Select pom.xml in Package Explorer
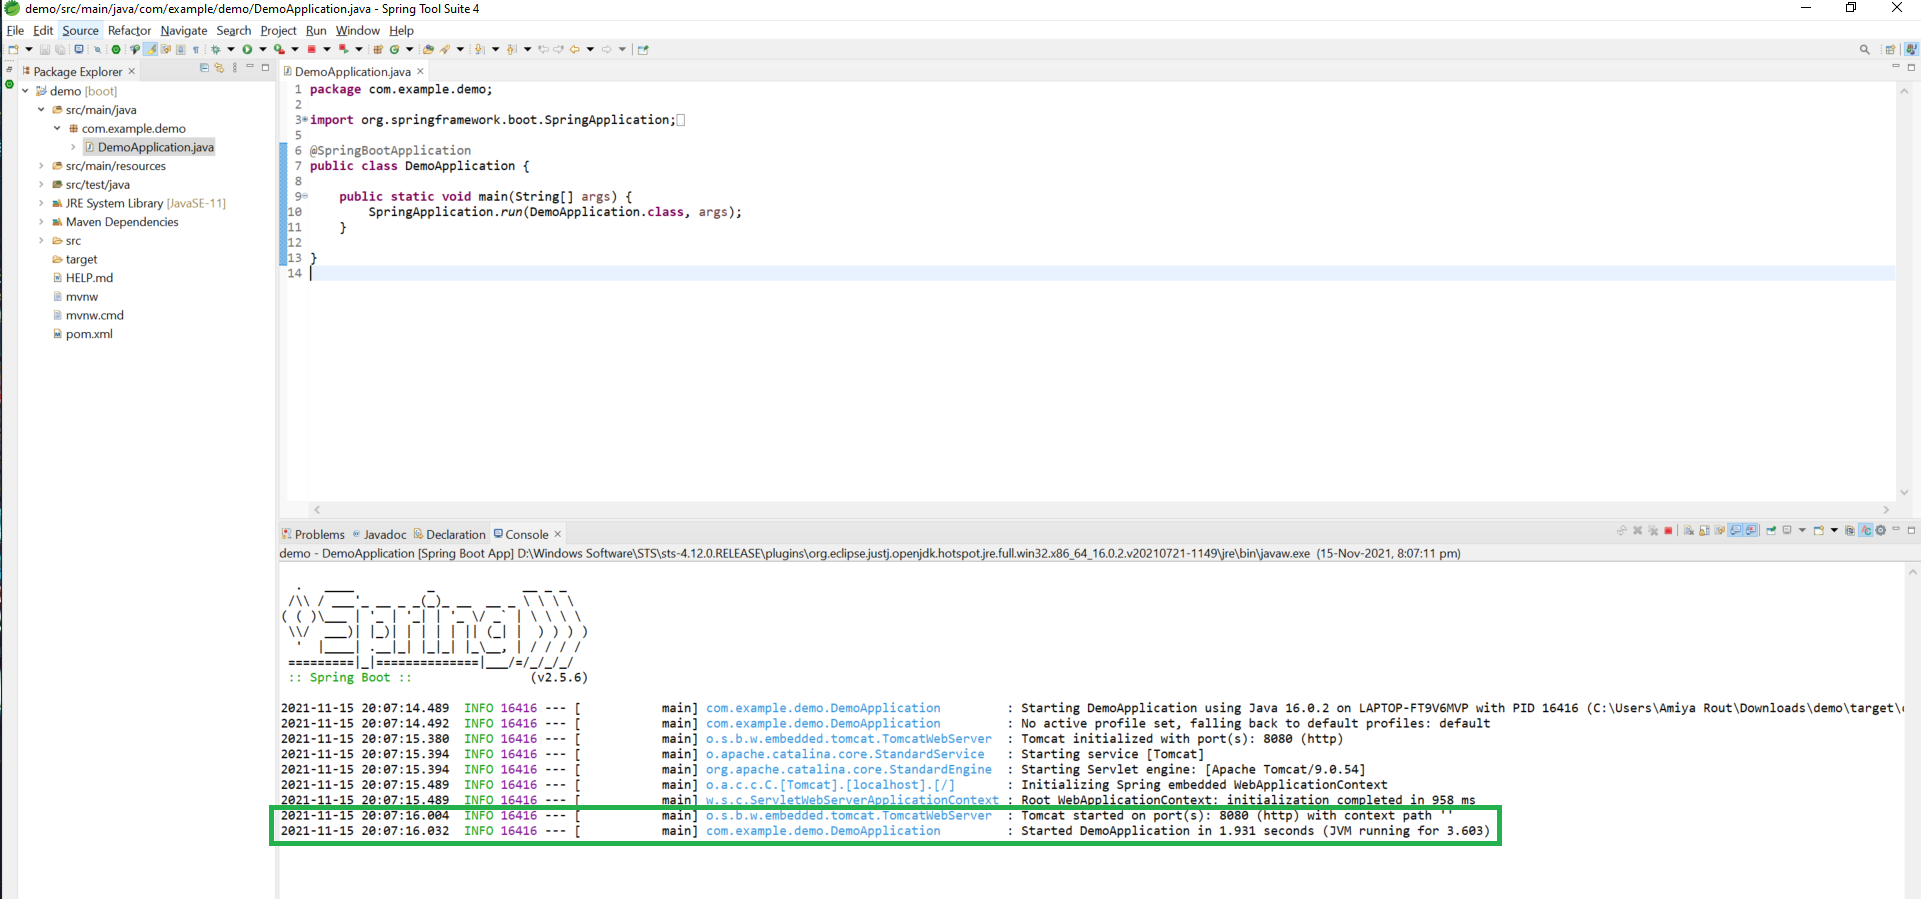The width and height of the screenshot is (1921, 899). (x=89, y=334)
